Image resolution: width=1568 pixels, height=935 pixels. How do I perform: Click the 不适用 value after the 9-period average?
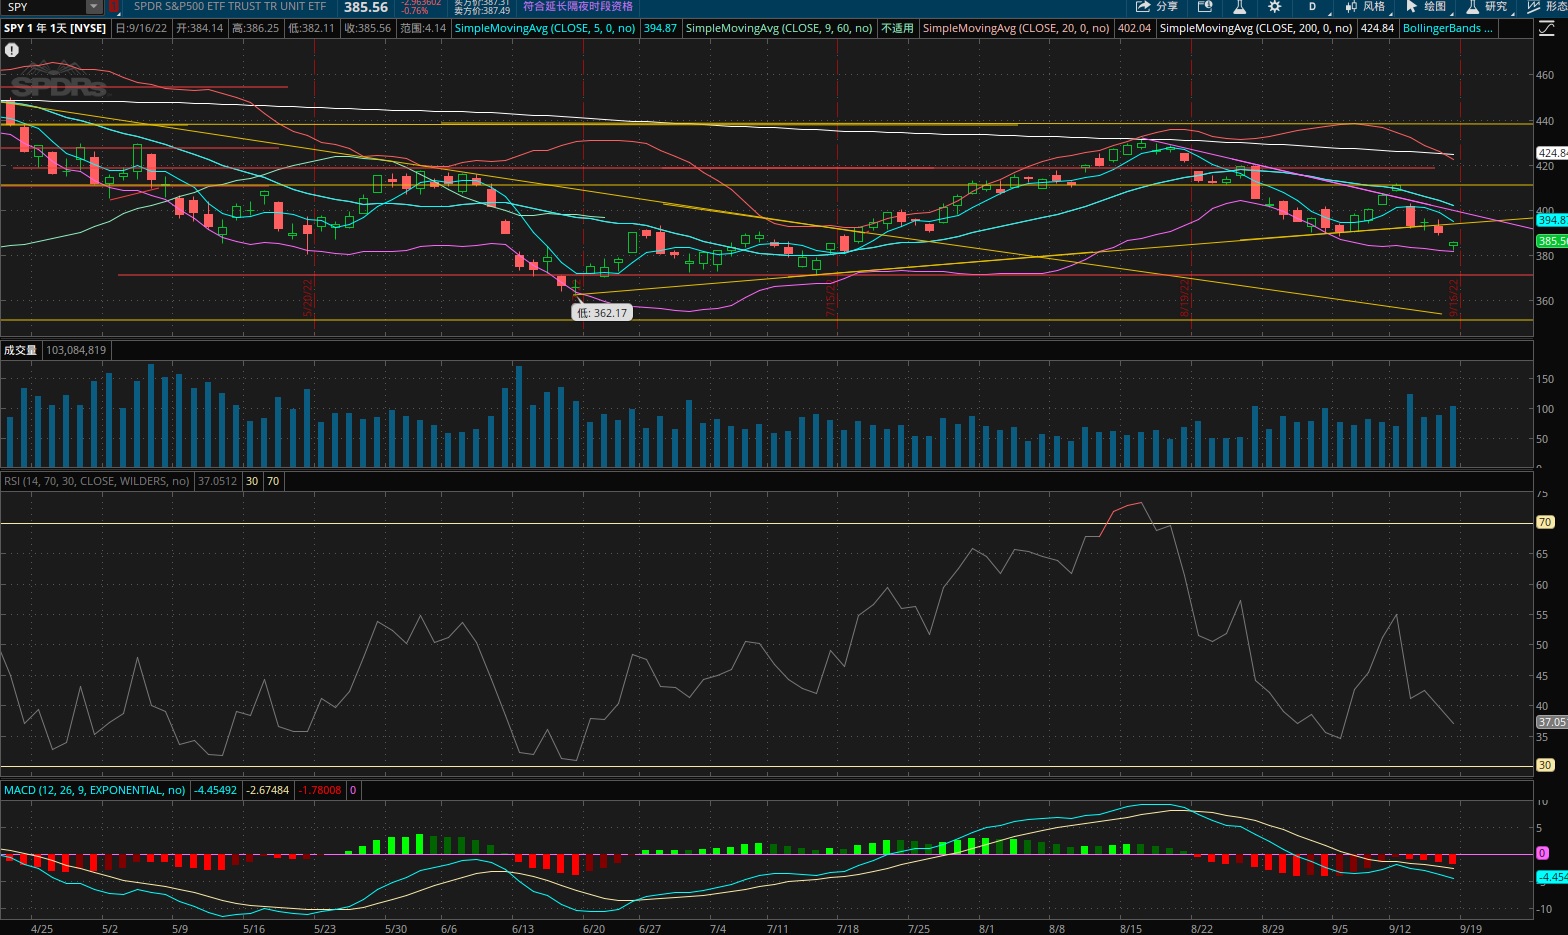(x=897, y=28)
